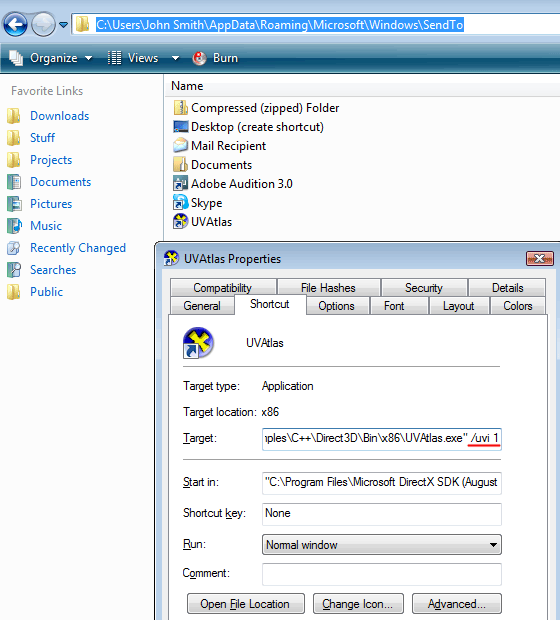
Task: Click the Change Icon button
Action: pyautogui.click(x=358, y=604)
